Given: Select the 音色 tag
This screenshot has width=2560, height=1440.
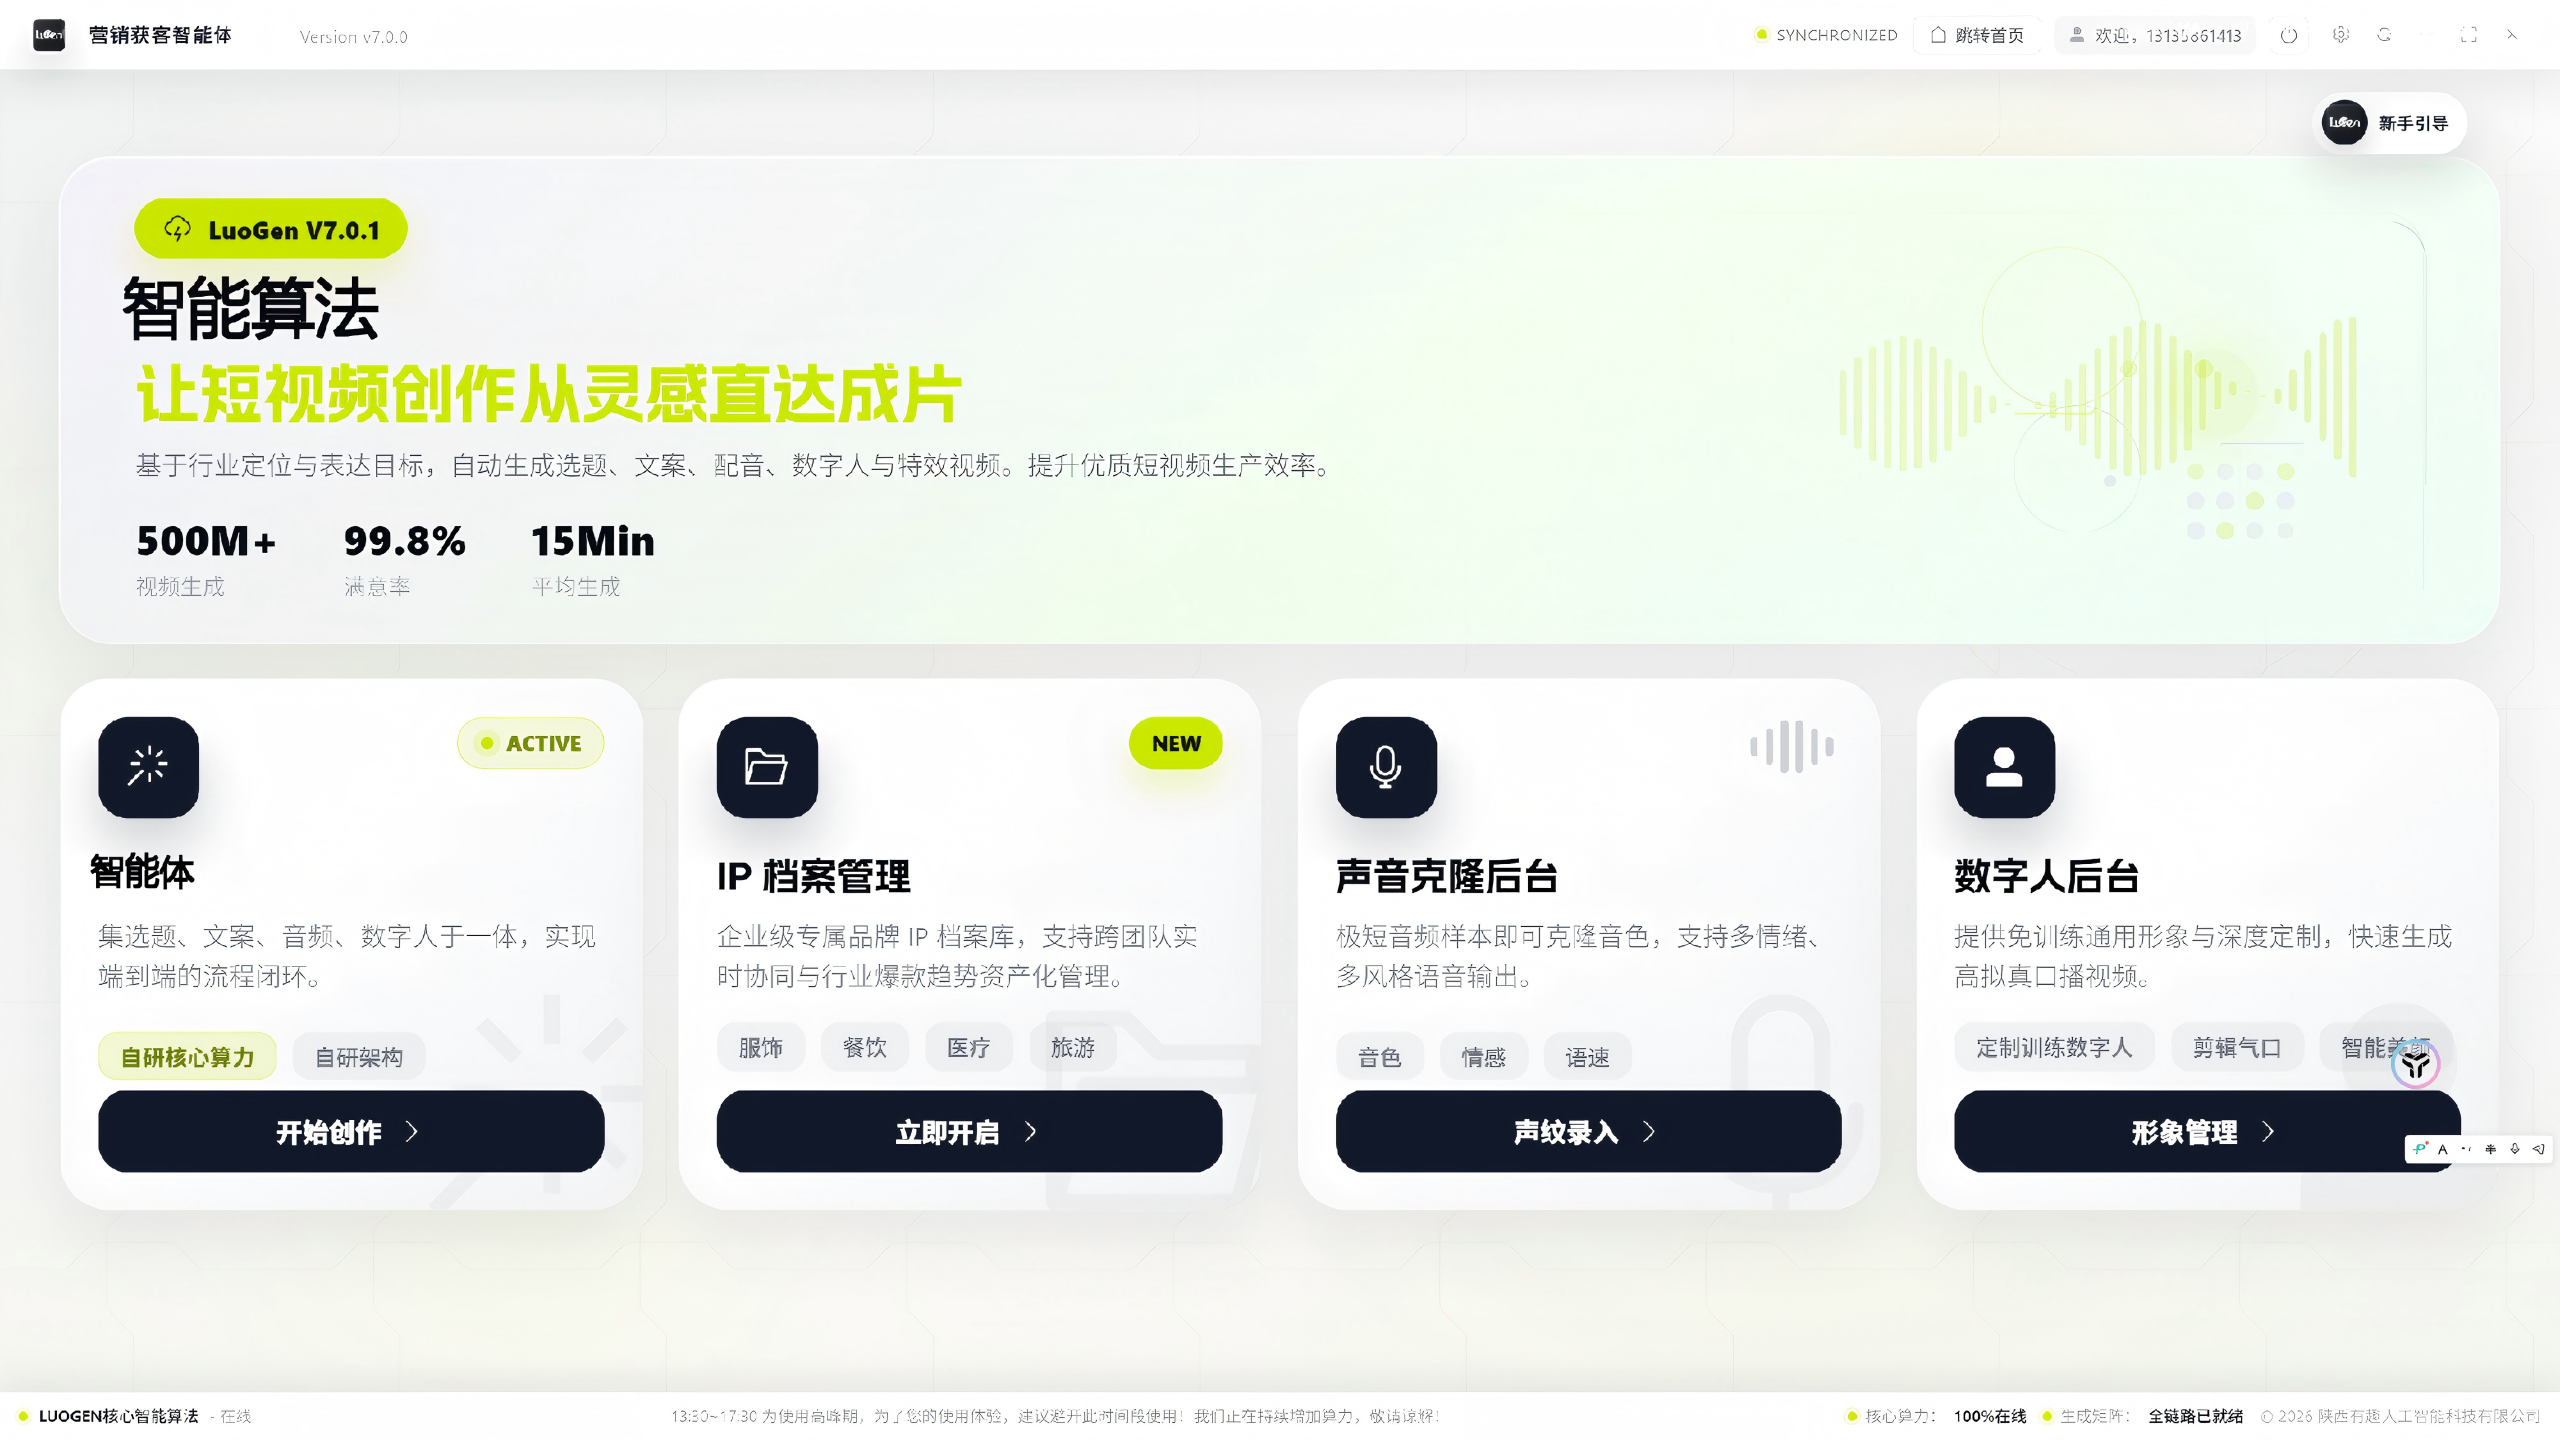Looking at the screenshot, I should [1380, 1056].
